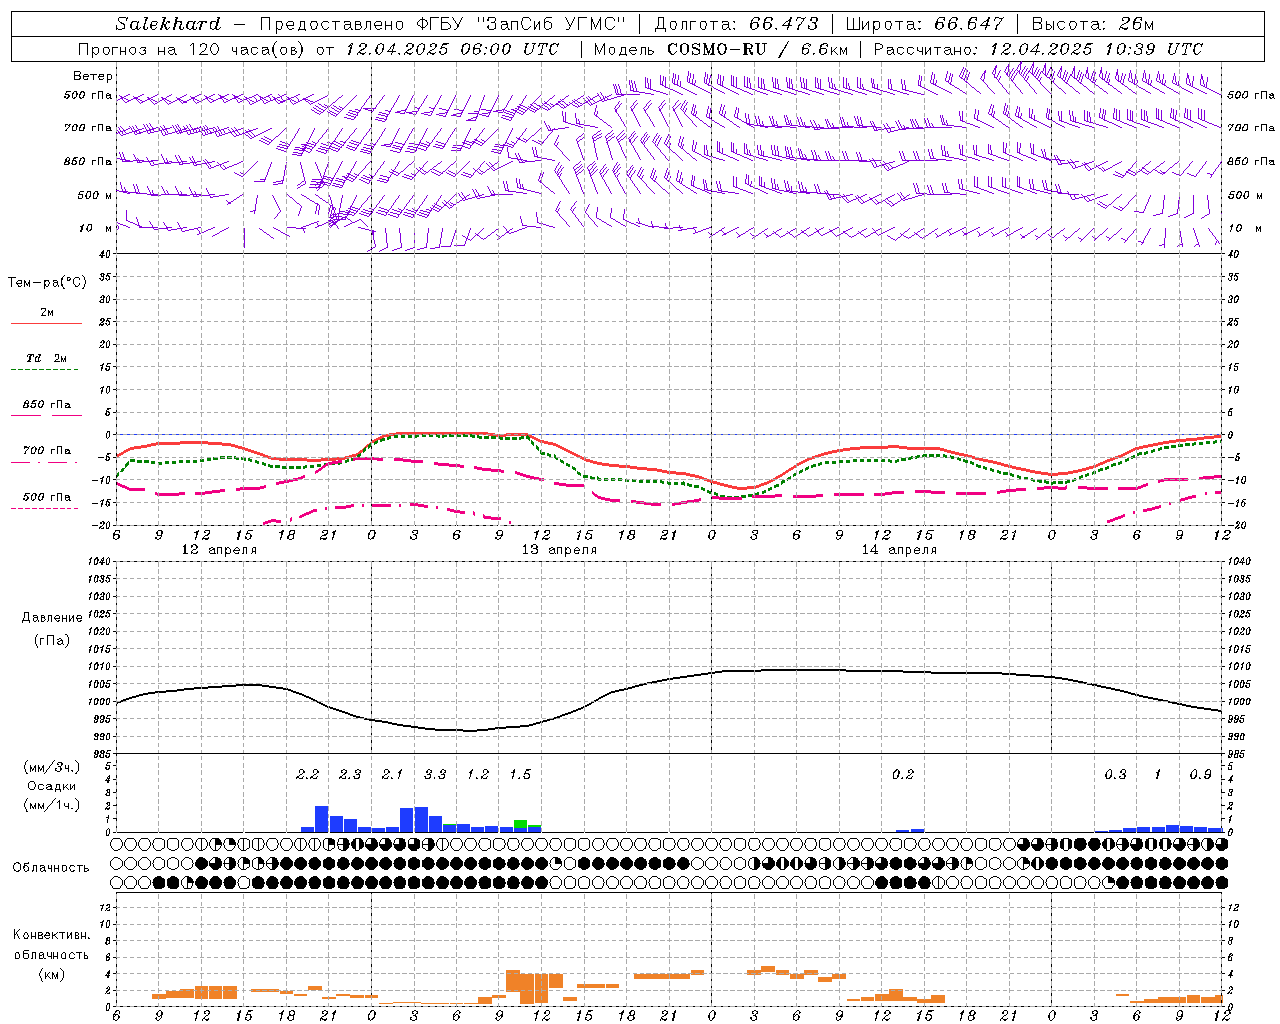This screenshot has width=1280, height=1024.
Task: Select the 13 апреля date label
Action: click(559, 550)
